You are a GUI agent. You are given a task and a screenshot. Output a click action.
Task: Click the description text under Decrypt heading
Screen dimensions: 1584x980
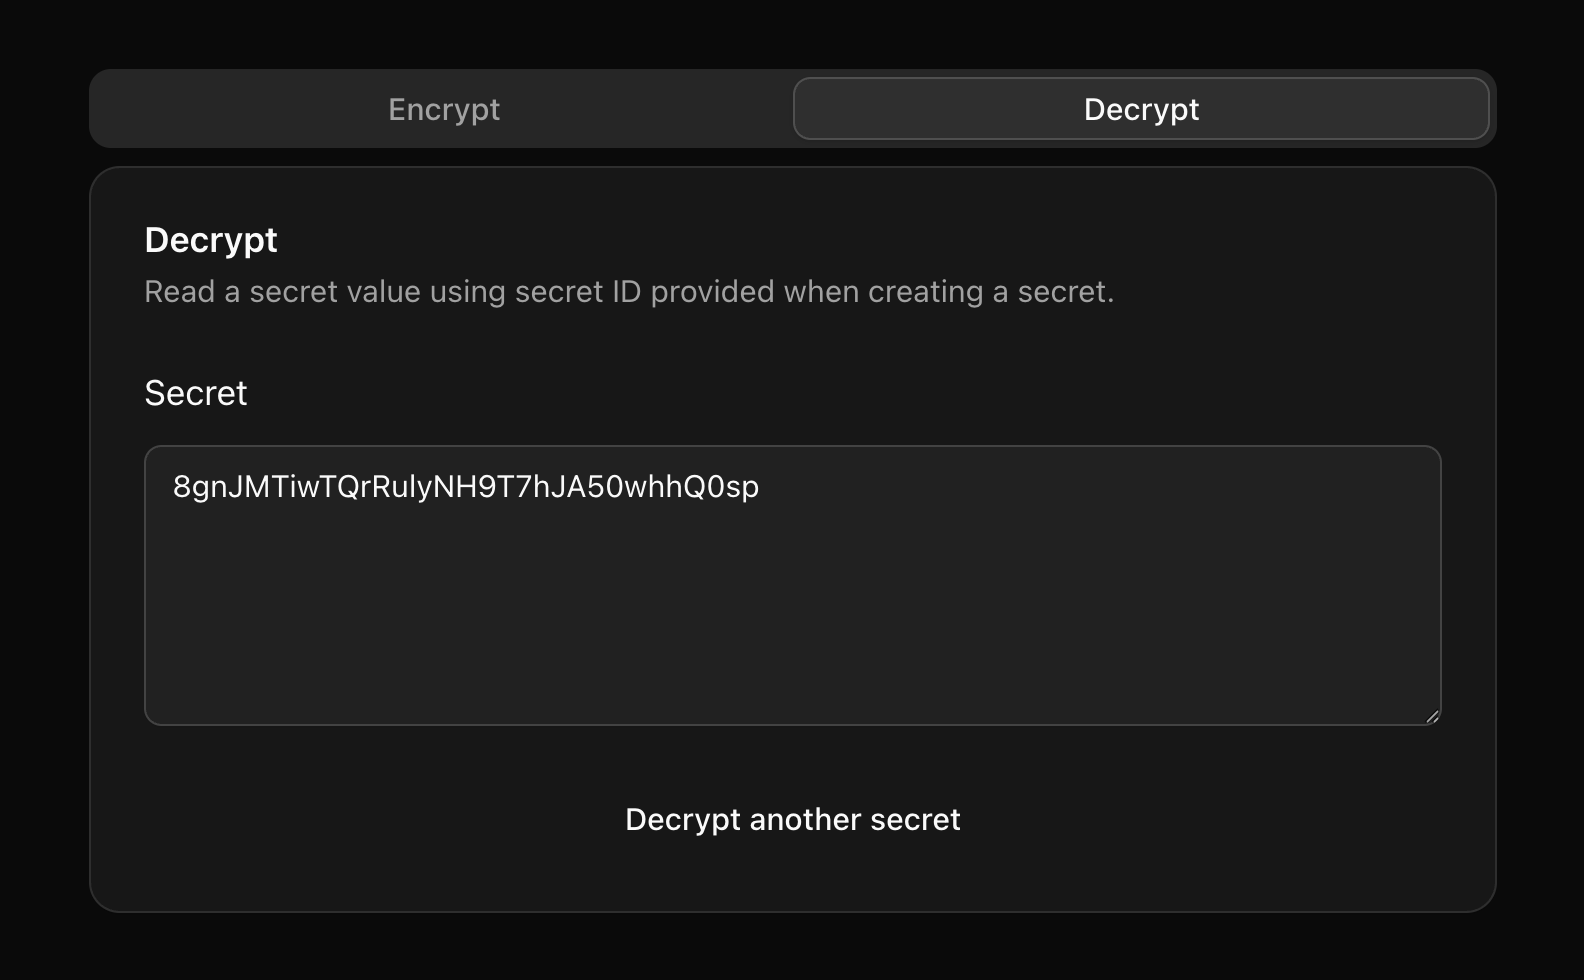[x=630, y=291]
